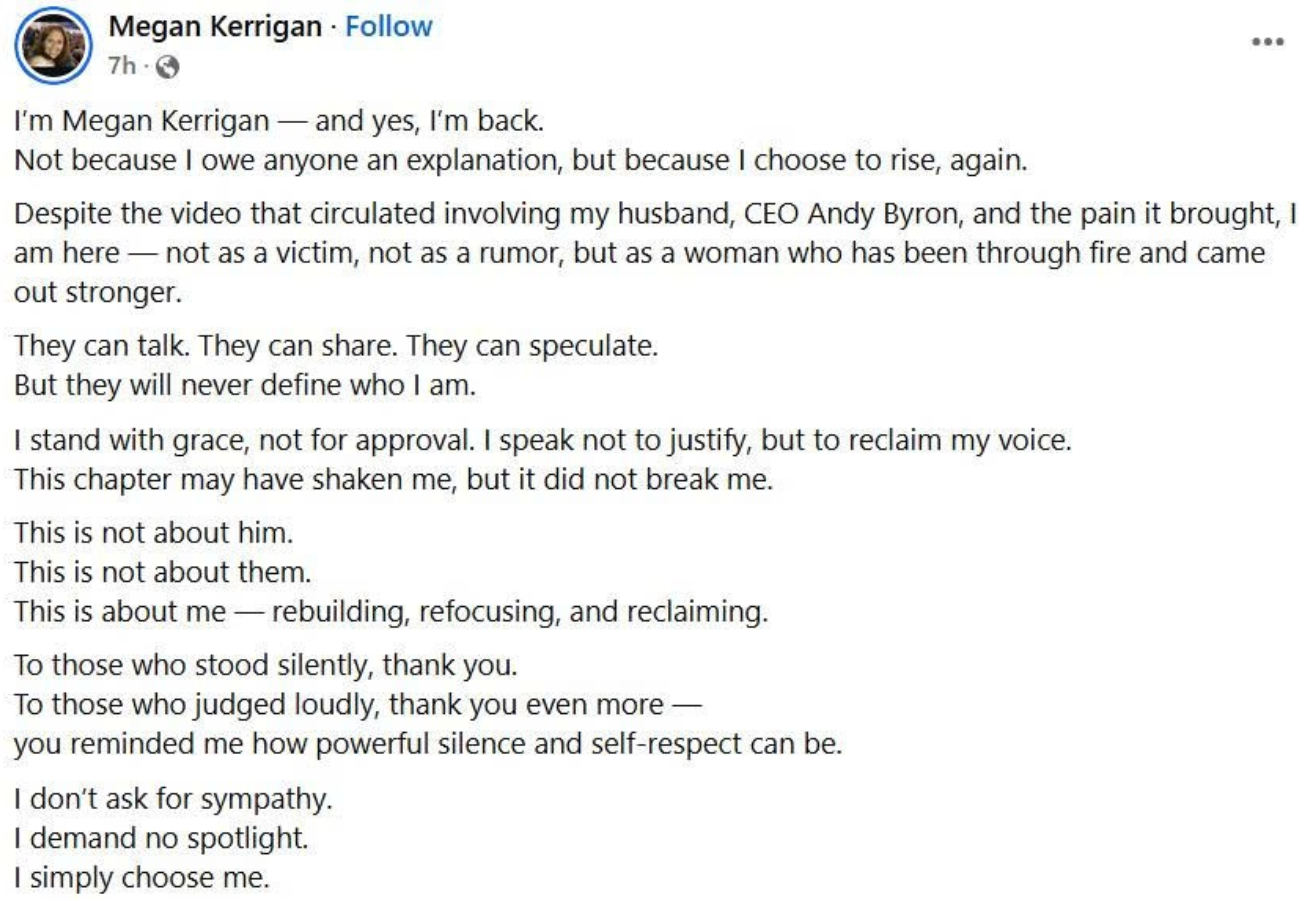Open the three-dot post options menu

pos(1267,43)
